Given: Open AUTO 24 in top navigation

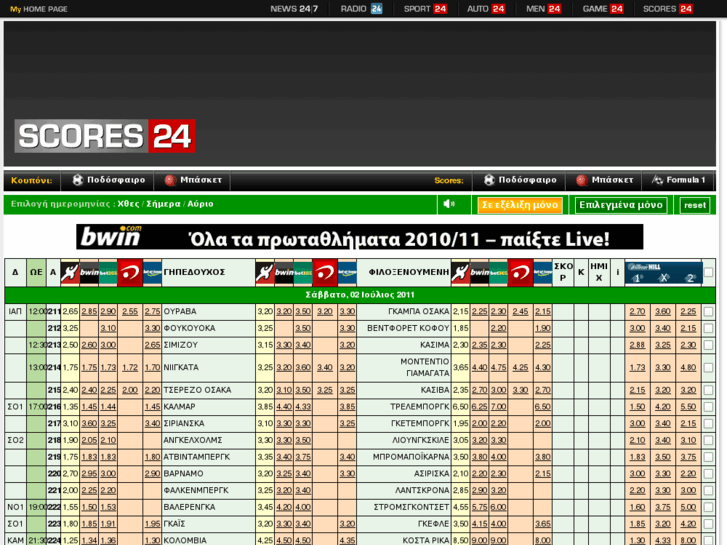Looking at the screenshot, I should tap(485, 9).
